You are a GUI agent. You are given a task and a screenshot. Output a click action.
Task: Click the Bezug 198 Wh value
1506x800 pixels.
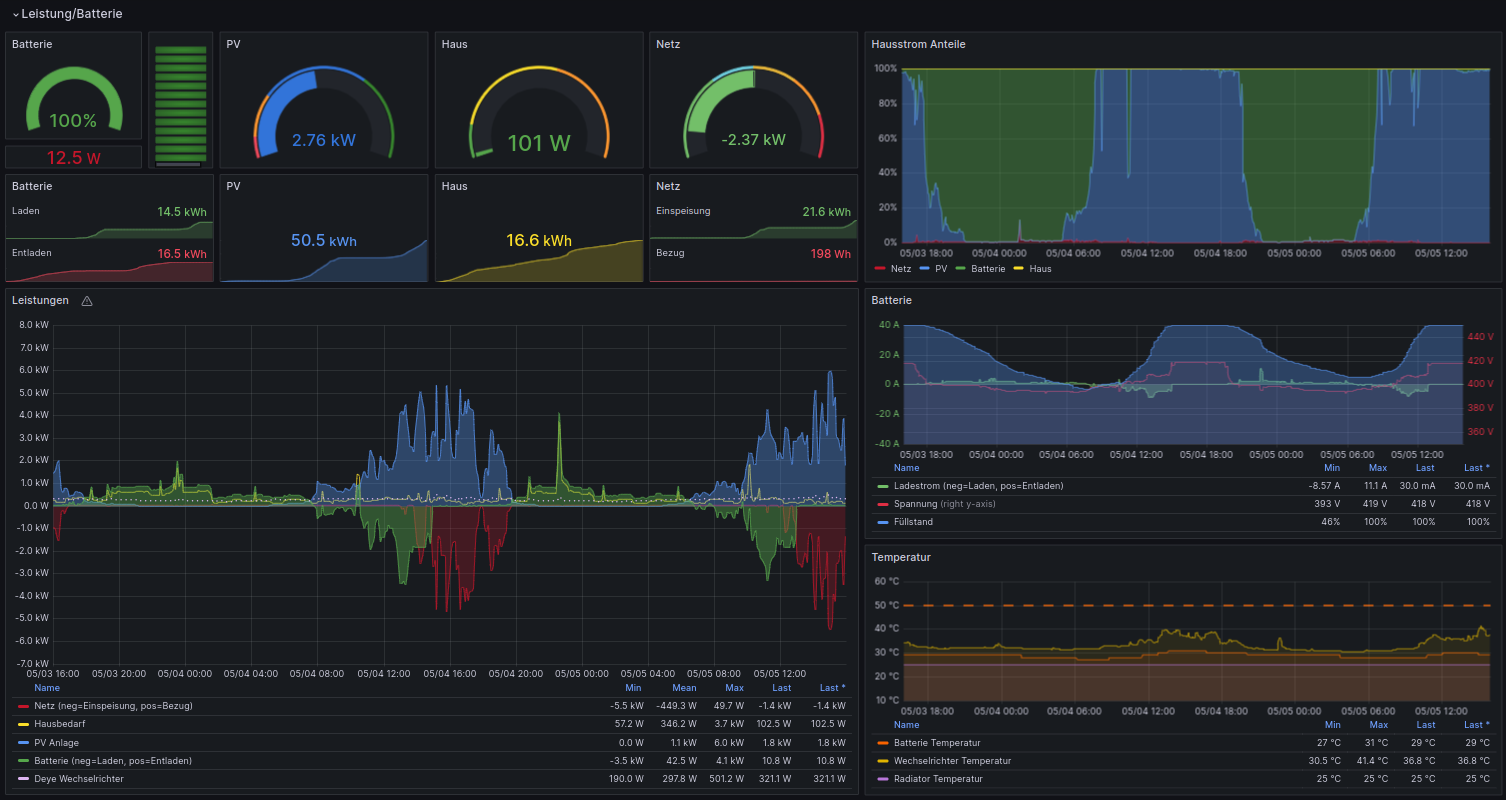coord(830,254)
